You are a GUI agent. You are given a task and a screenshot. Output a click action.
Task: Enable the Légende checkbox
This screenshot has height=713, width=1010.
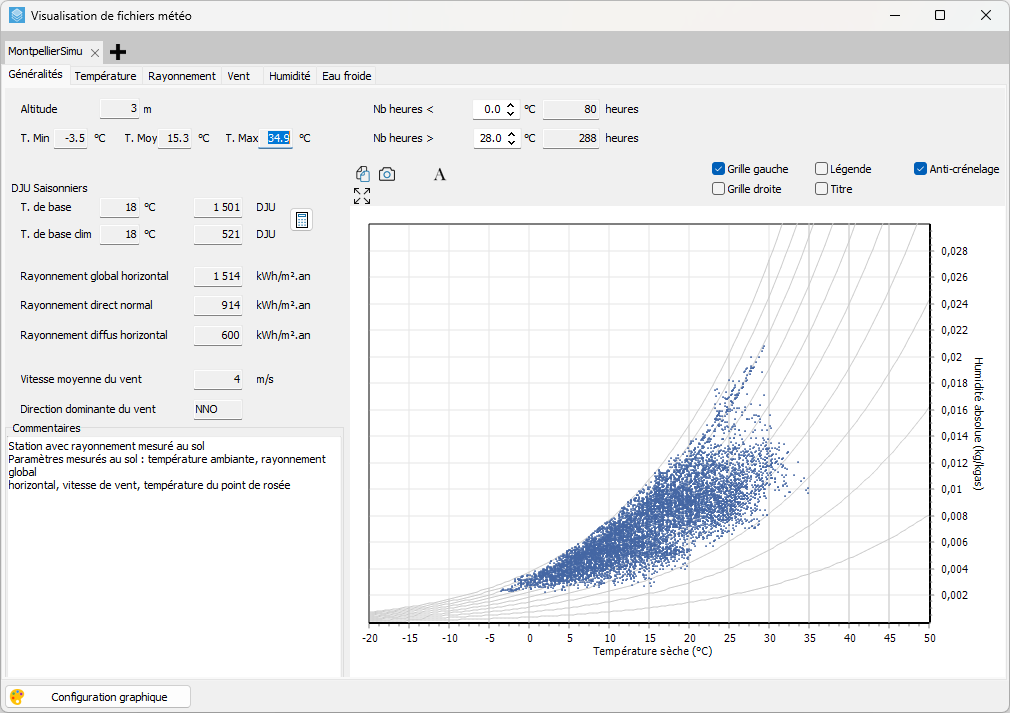click(821, 169)
